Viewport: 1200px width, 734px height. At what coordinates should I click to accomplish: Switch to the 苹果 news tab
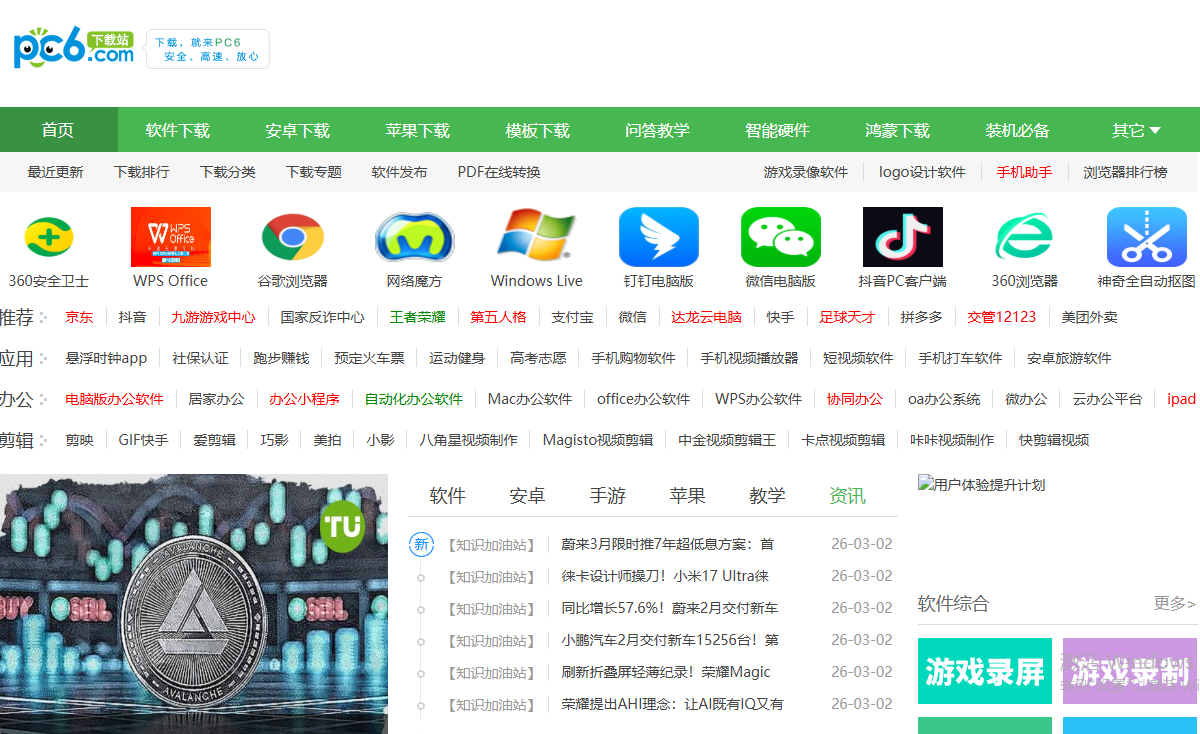[x=688, y=496]
